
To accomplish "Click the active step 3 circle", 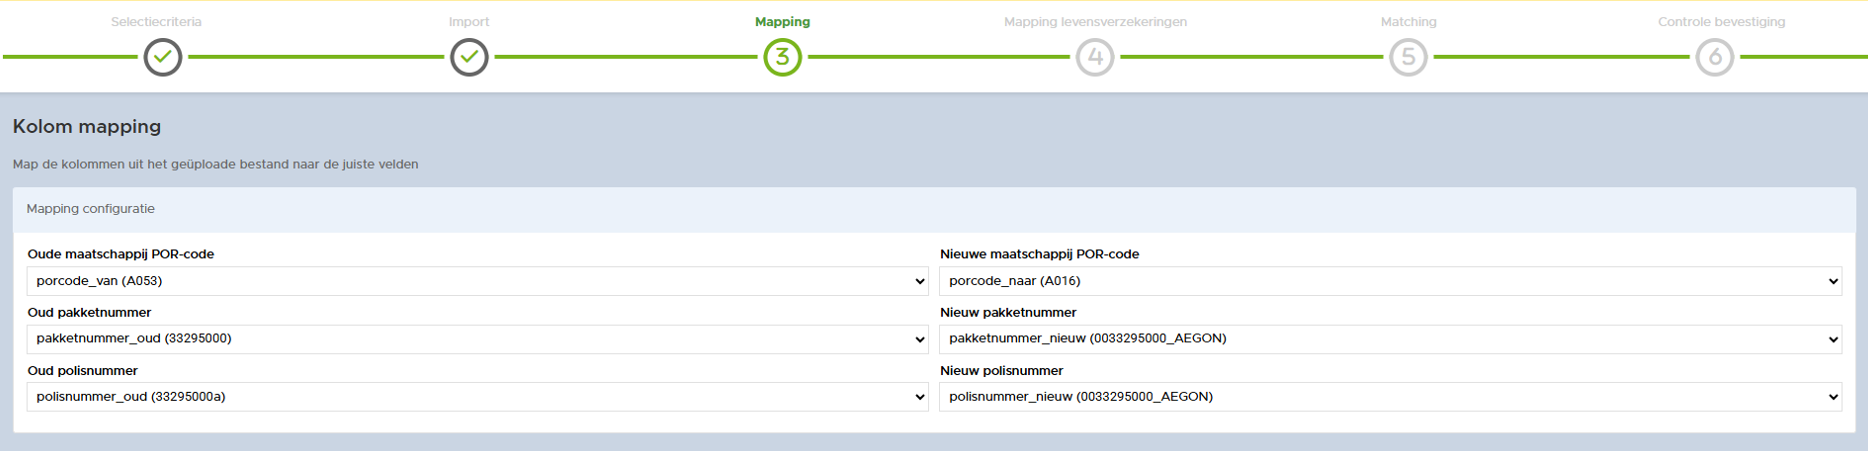I will (x=782, y=57).
